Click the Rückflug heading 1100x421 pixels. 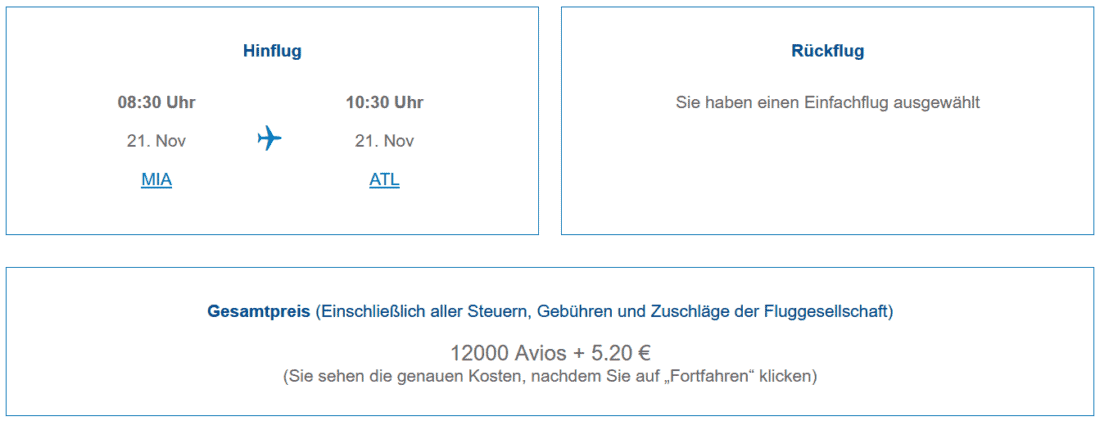[x=827, y=51]
